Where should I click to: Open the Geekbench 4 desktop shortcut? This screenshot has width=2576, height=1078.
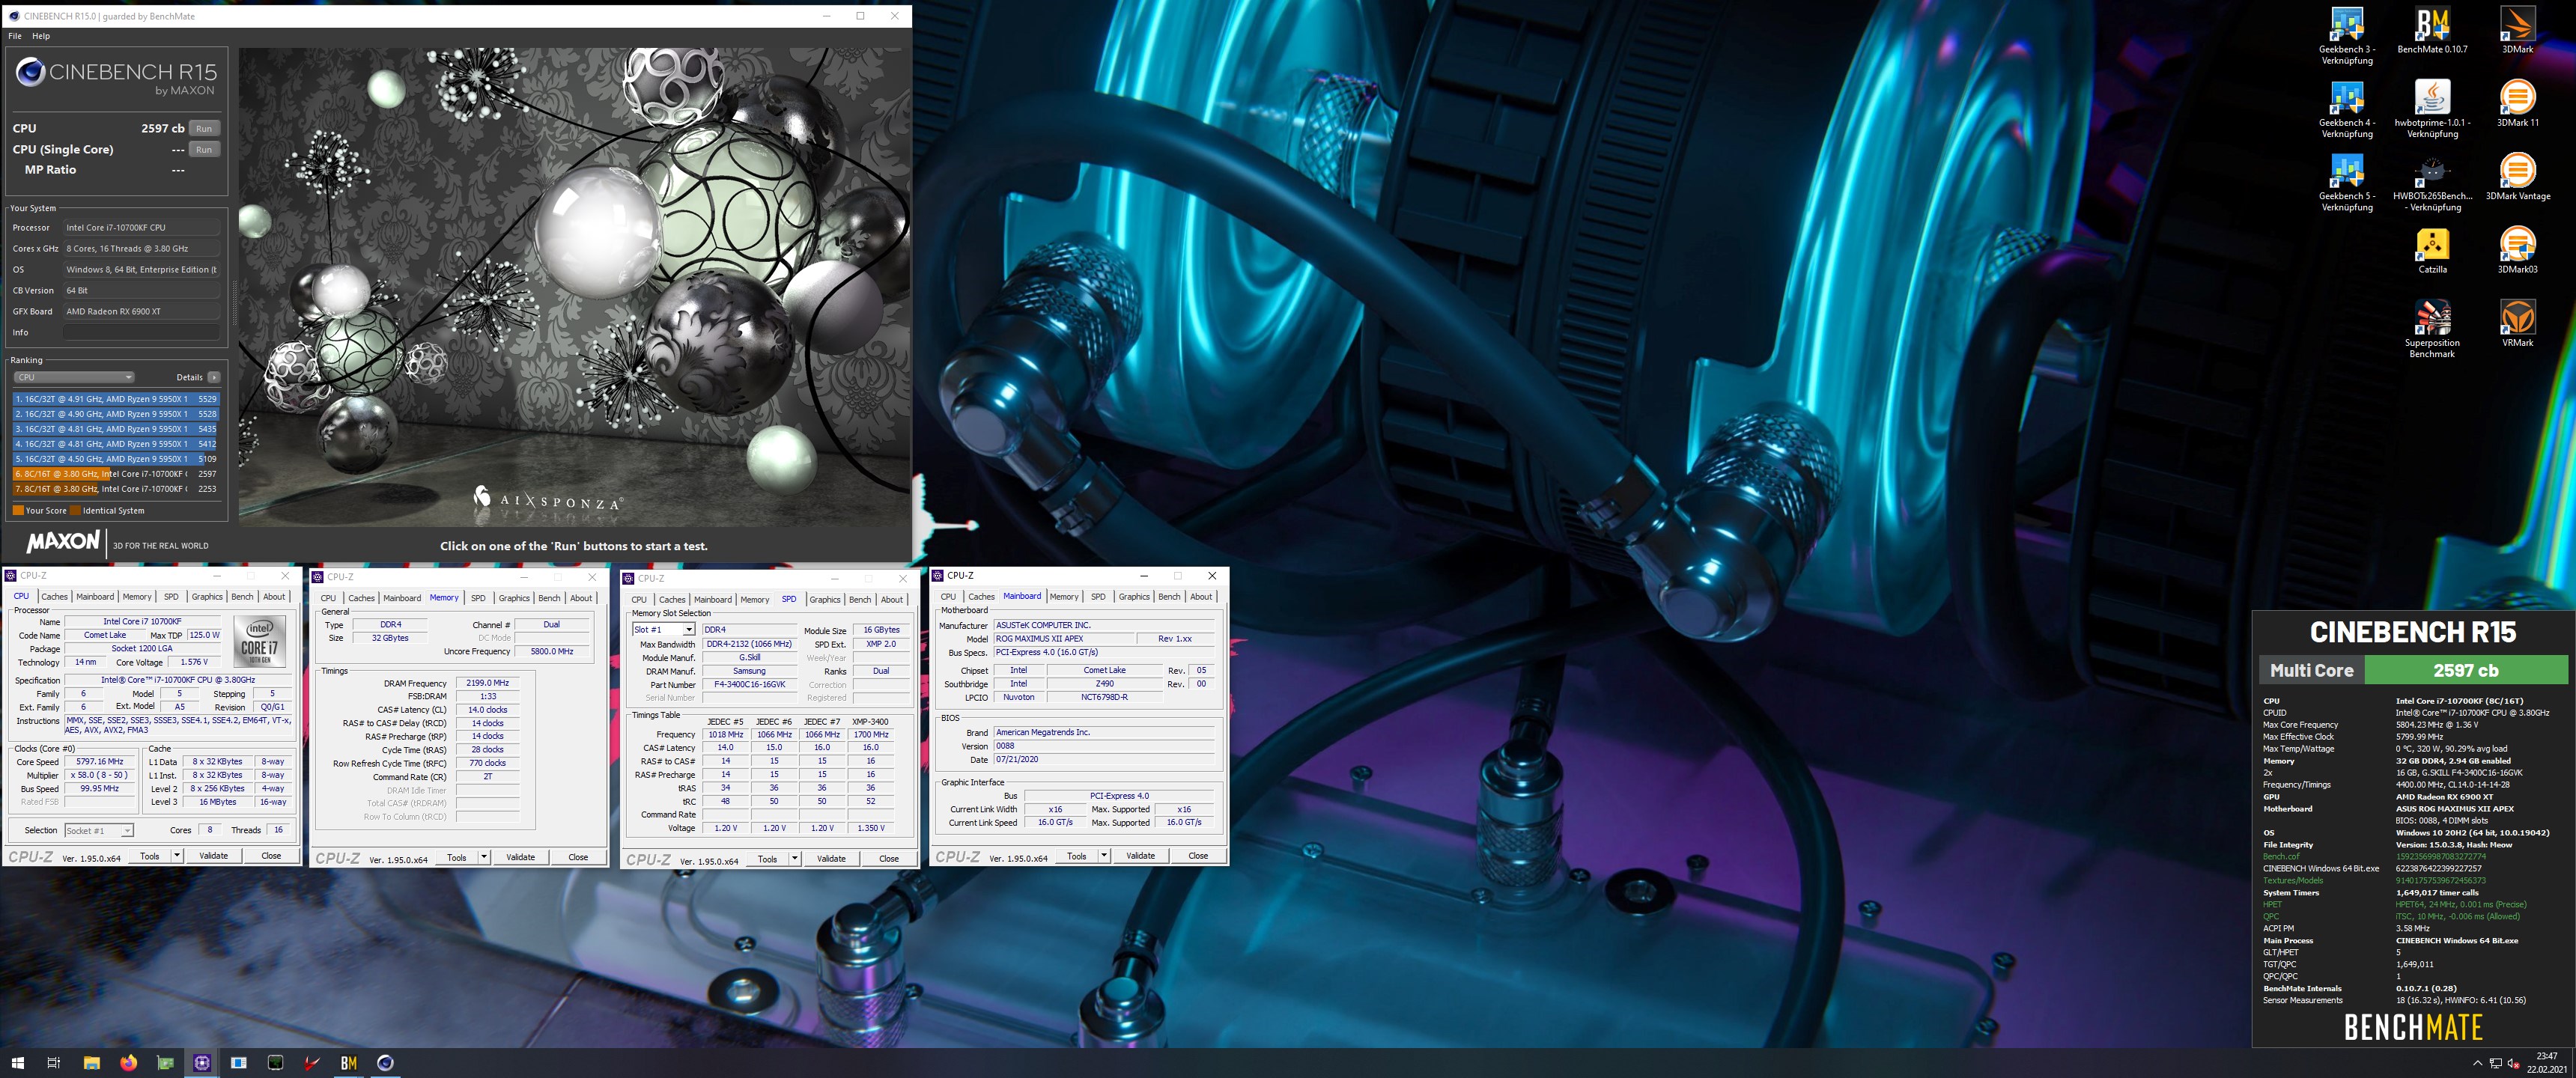tap(2346, 110)
